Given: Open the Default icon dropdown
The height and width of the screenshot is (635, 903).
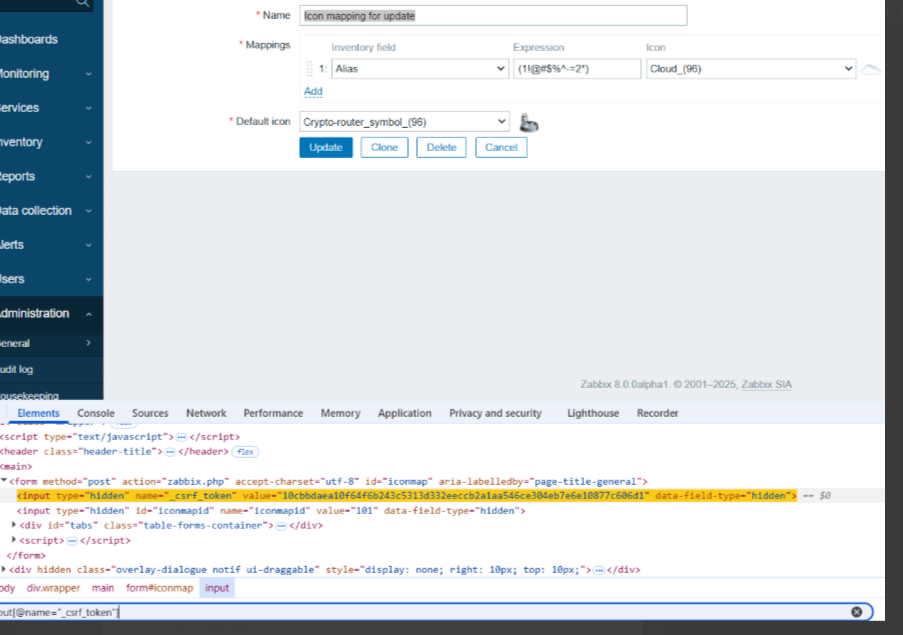Looking at the screenshot, I should coord(404,122).
